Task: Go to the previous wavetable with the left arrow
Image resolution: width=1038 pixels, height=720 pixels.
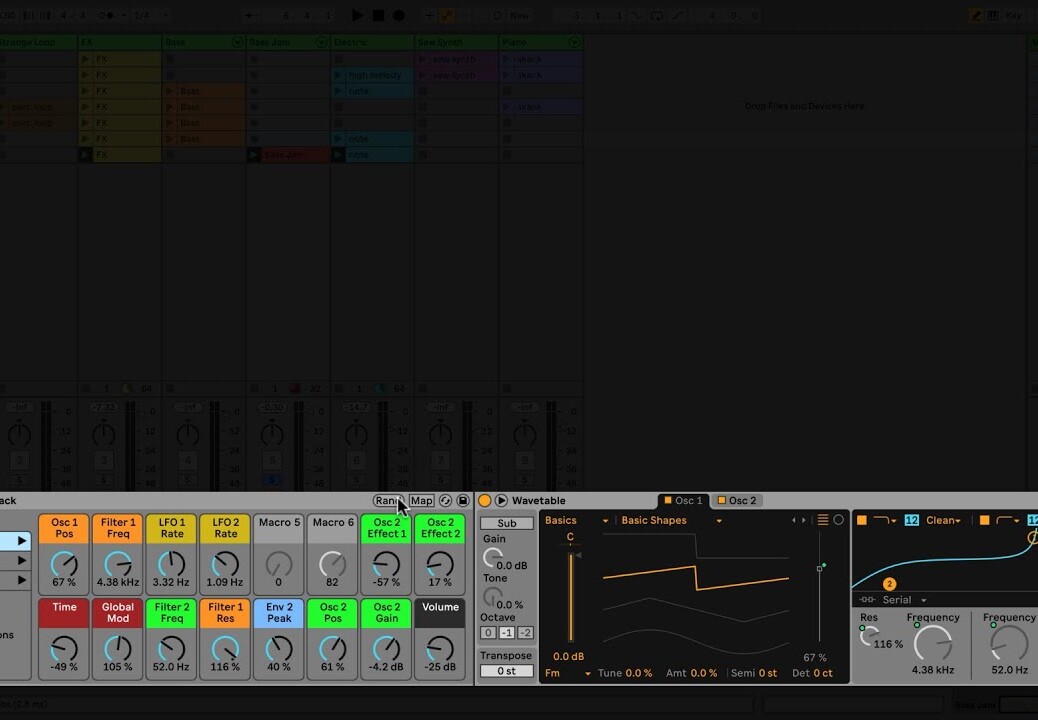Action: [794, 520]
